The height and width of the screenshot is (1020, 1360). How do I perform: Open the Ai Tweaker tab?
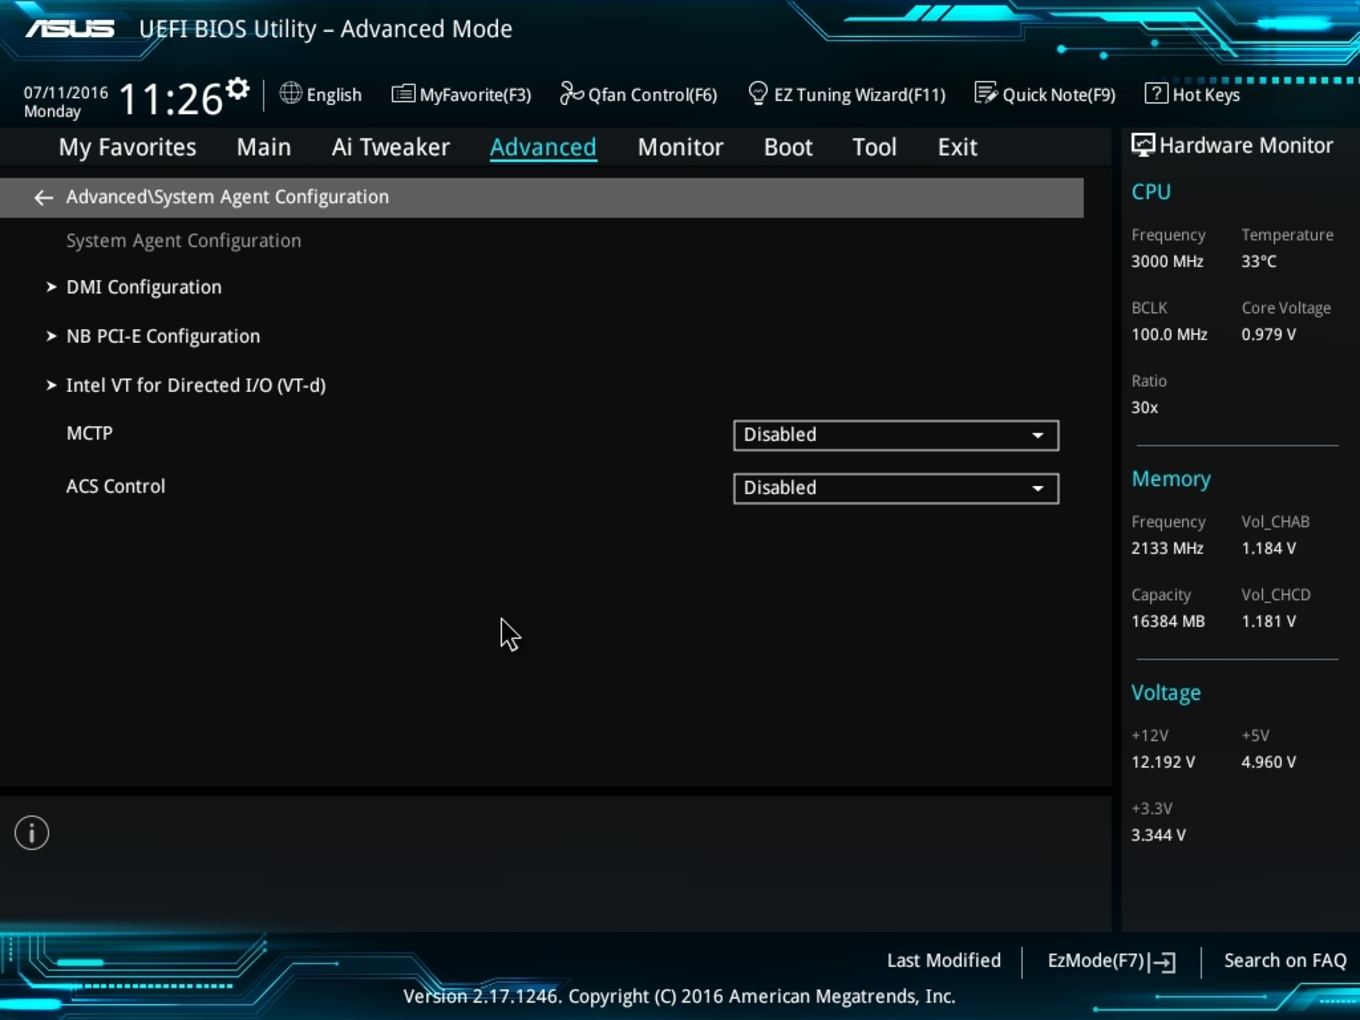click(x=391, y=147)
